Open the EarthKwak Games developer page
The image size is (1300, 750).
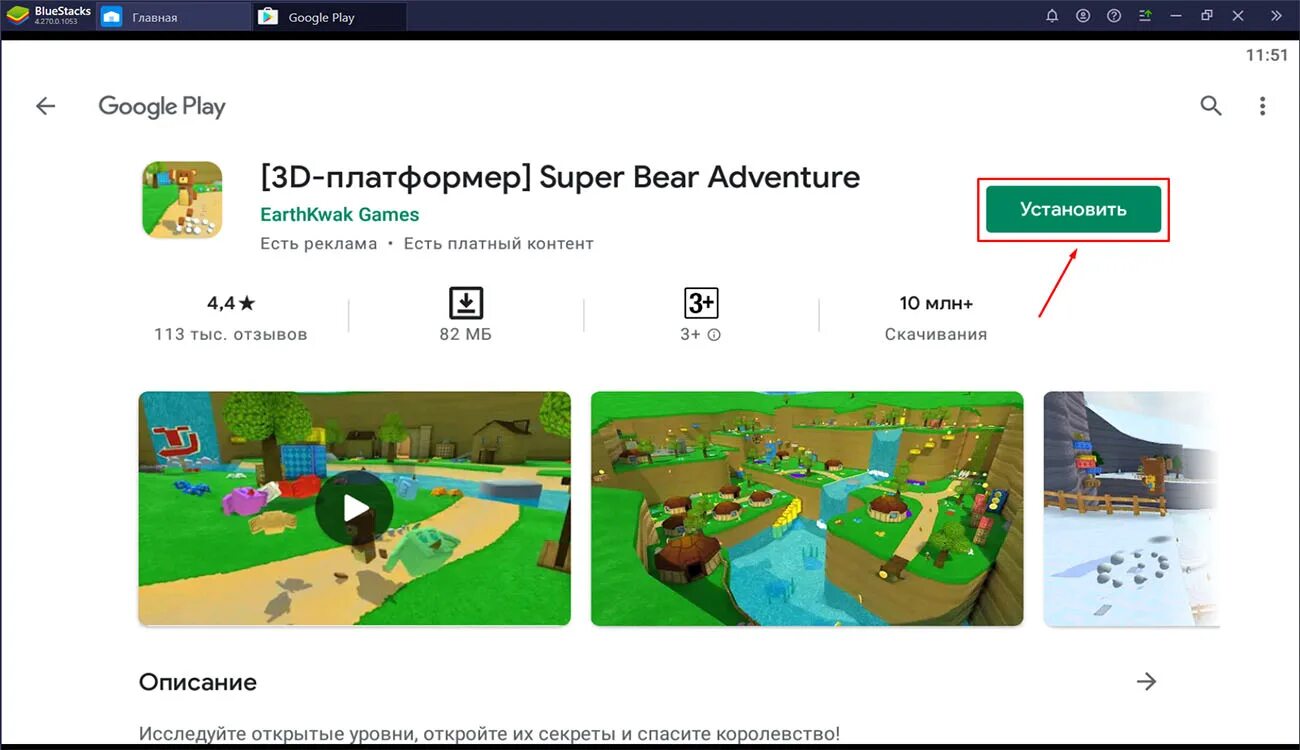tap(339, 214)
